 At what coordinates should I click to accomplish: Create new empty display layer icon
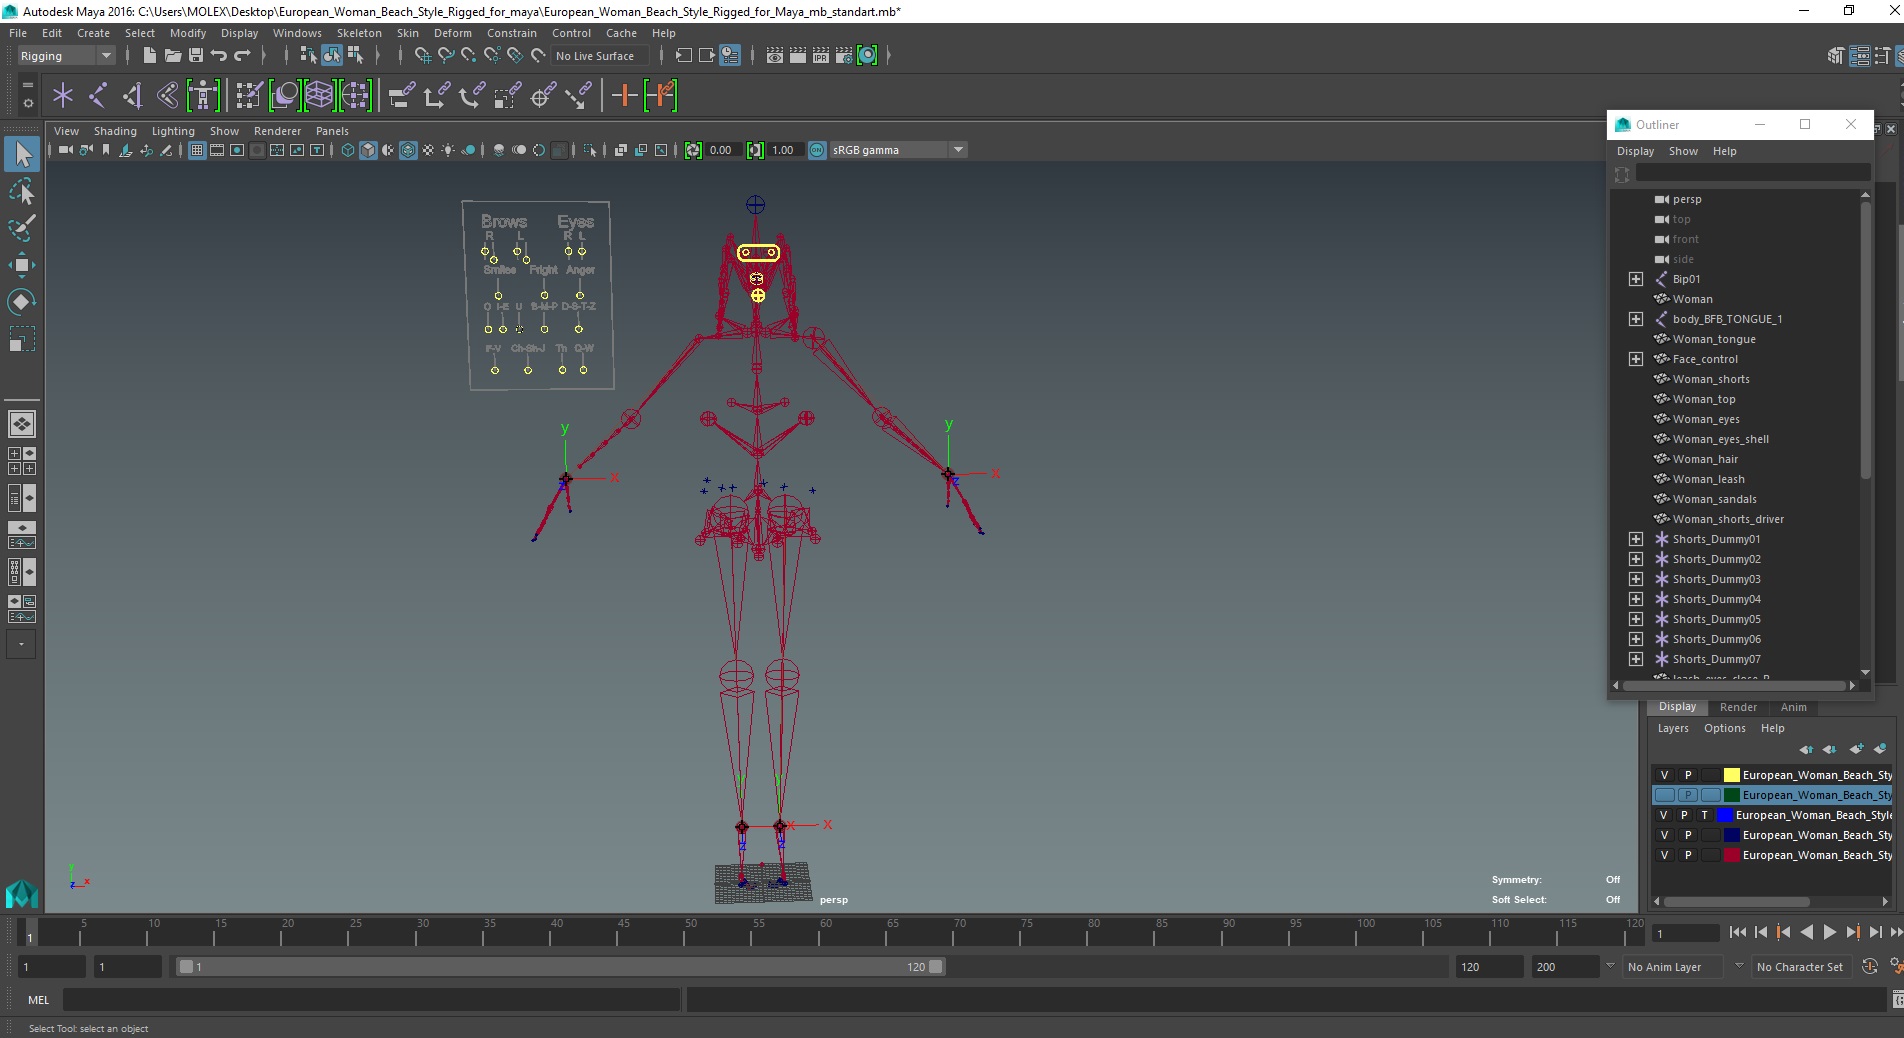(1857, 749)
